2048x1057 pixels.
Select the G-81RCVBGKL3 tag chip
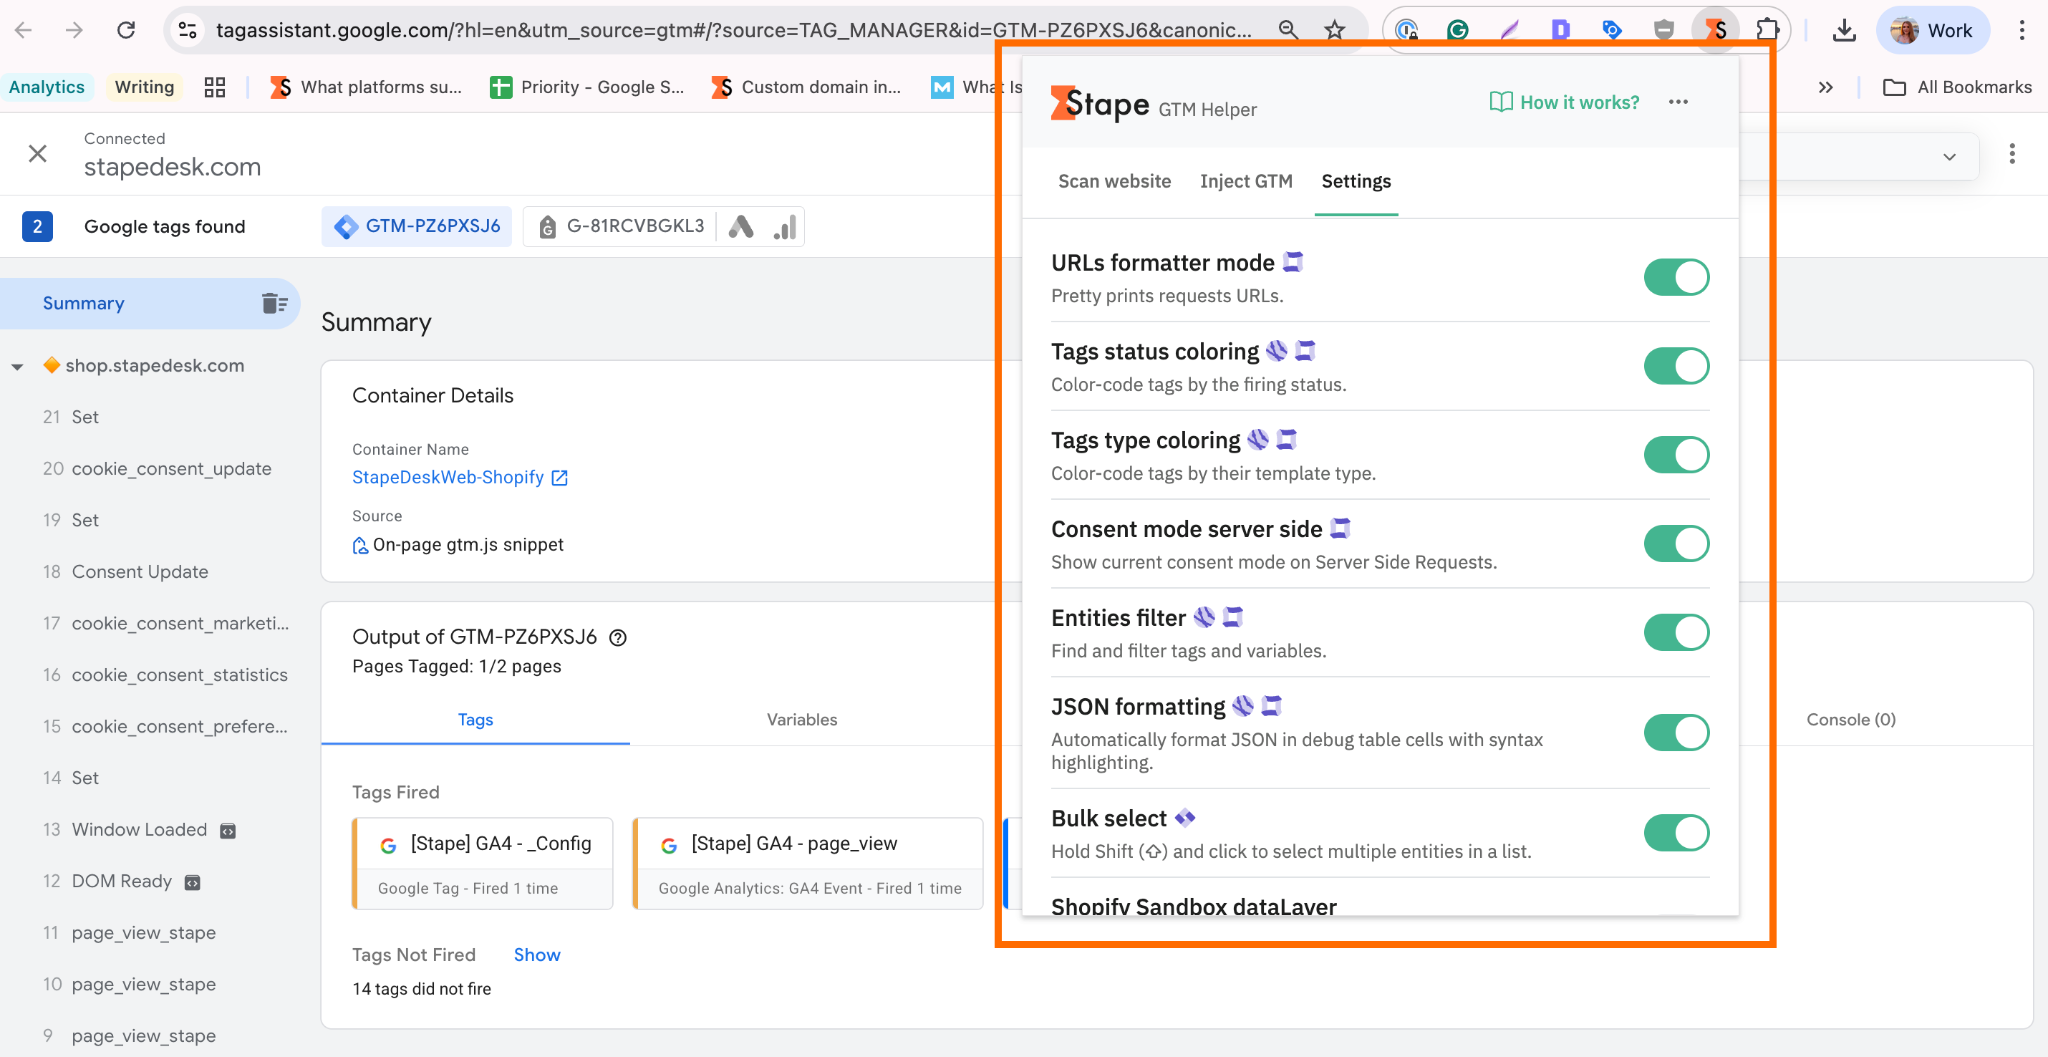click(621, 227)
